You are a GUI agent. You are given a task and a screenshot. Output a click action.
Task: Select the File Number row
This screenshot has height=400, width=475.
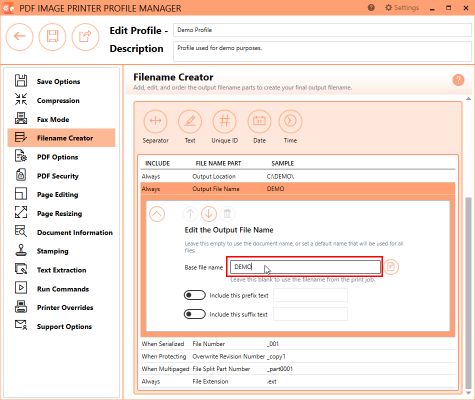click(x=298, y=344)
